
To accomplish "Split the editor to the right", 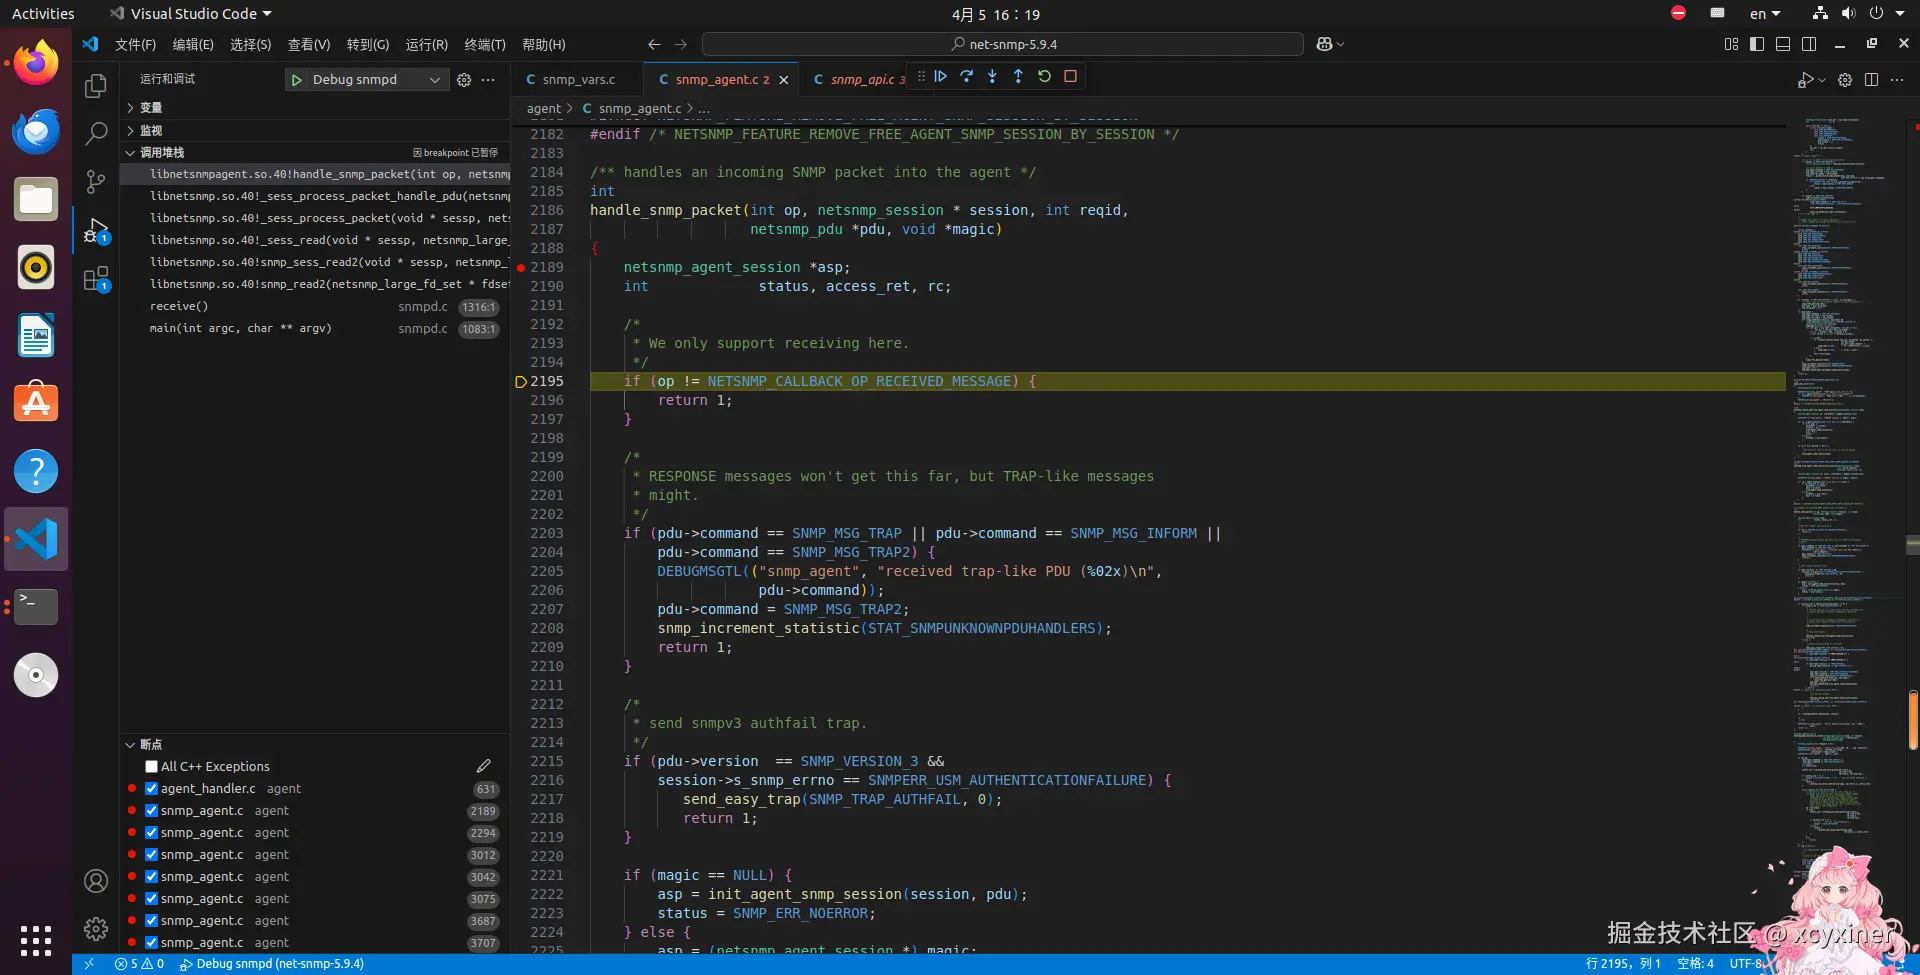I will [1871, 80].
